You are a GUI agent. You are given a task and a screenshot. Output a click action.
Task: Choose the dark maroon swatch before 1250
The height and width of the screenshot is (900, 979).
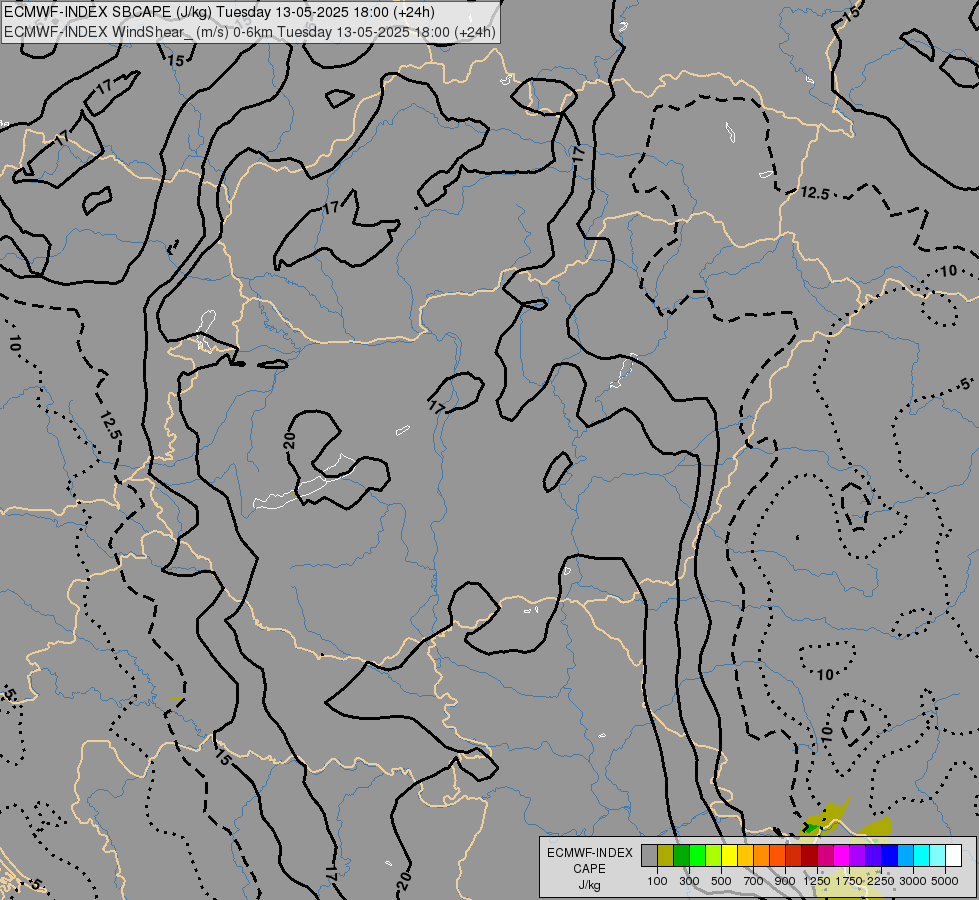click(809, 856)
